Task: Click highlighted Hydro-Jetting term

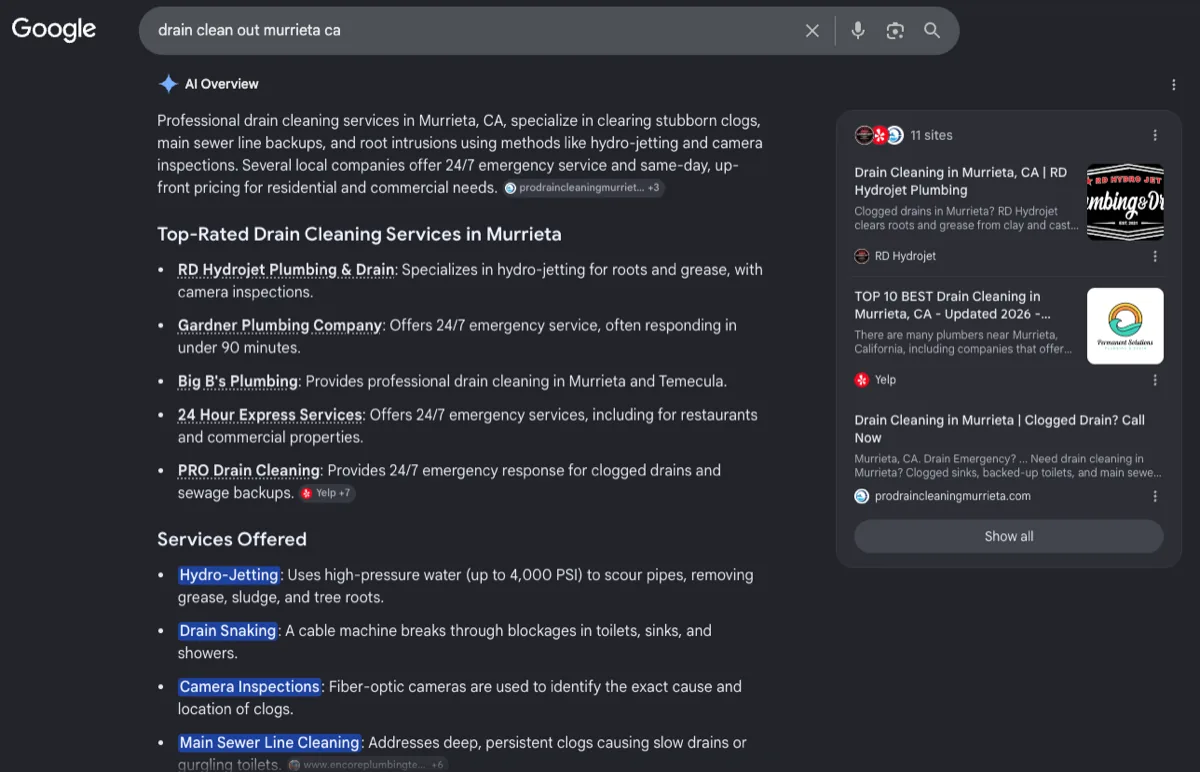Action: (x=229, y=575)
